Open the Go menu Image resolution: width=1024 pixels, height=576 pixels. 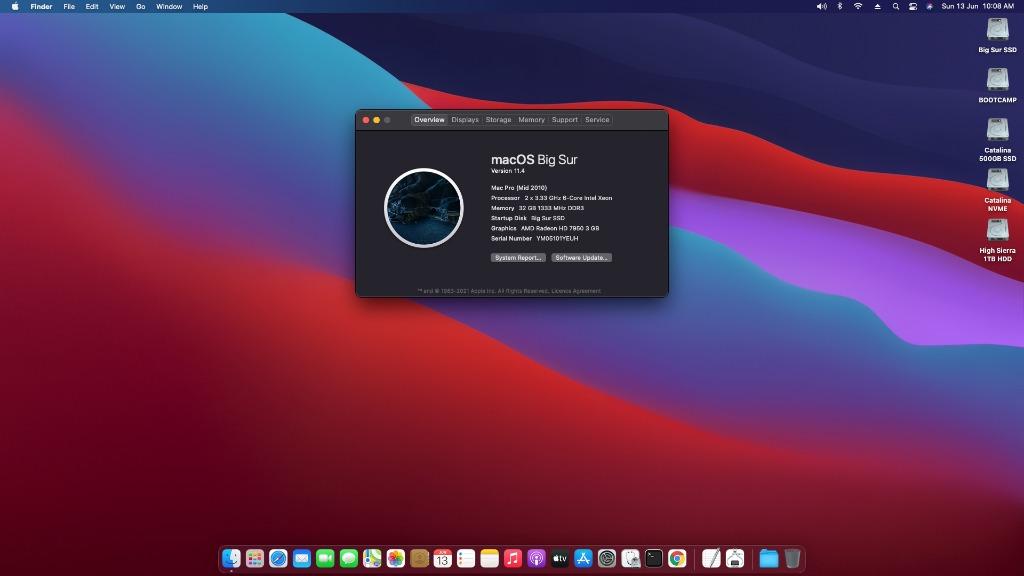pos(140,7)
